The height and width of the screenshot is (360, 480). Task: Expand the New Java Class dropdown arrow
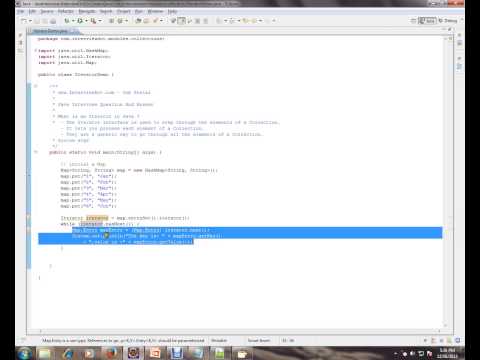pos(126,21)
